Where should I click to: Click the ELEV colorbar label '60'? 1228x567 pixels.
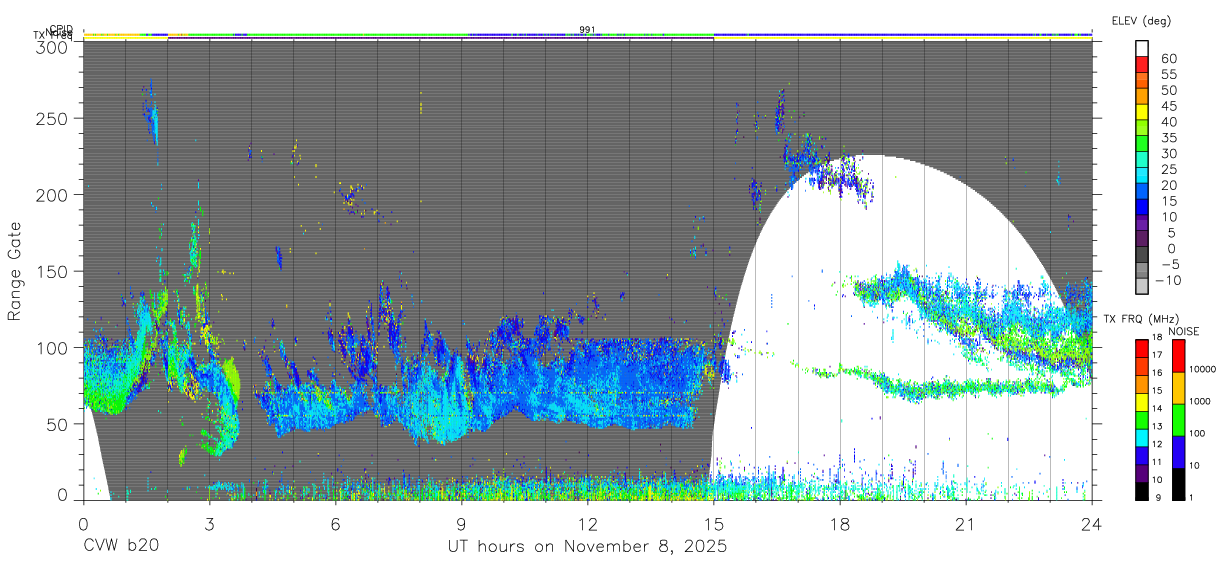coord(1168,59)
